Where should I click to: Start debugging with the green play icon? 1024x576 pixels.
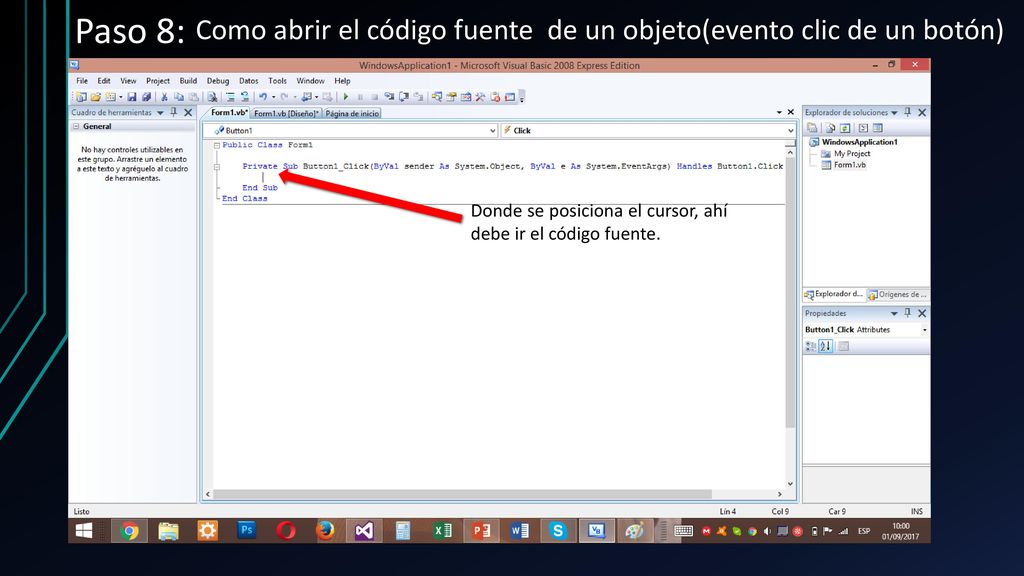click(345, 97)
